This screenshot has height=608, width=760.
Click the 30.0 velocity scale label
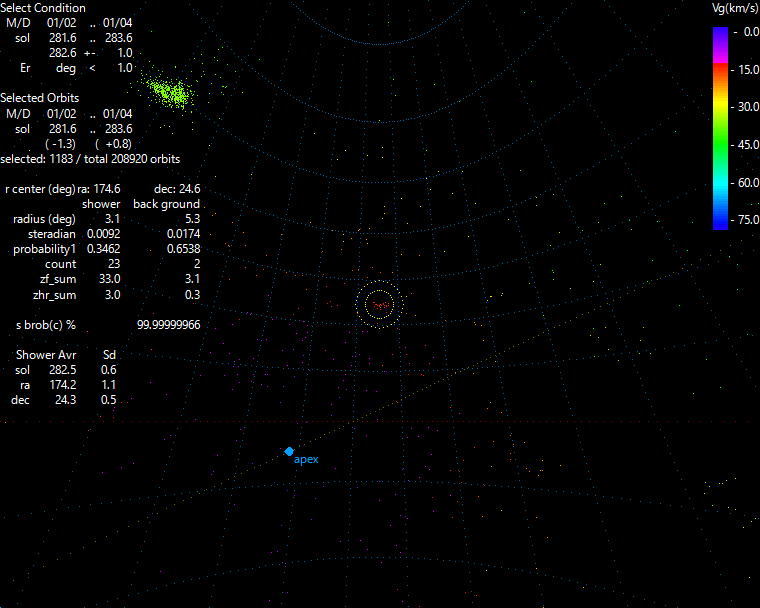[749, 107]
